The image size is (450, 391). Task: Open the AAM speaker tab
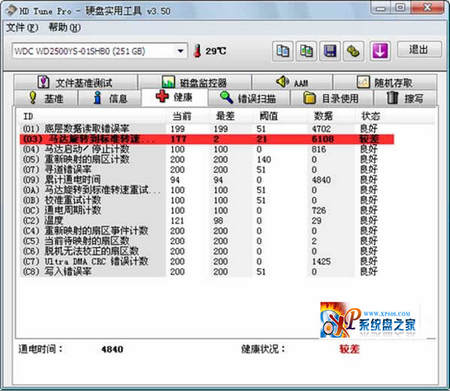click(x=292, y=82)
